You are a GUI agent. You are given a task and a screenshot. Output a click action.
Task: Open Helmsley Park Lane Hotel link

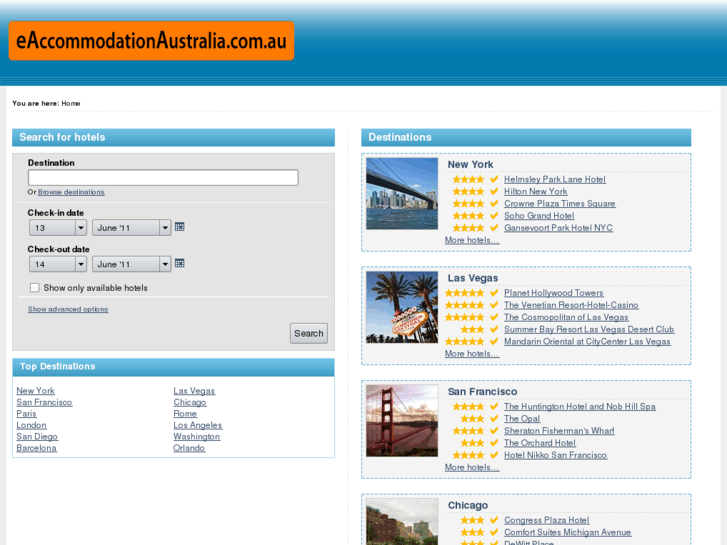point(555,179)
